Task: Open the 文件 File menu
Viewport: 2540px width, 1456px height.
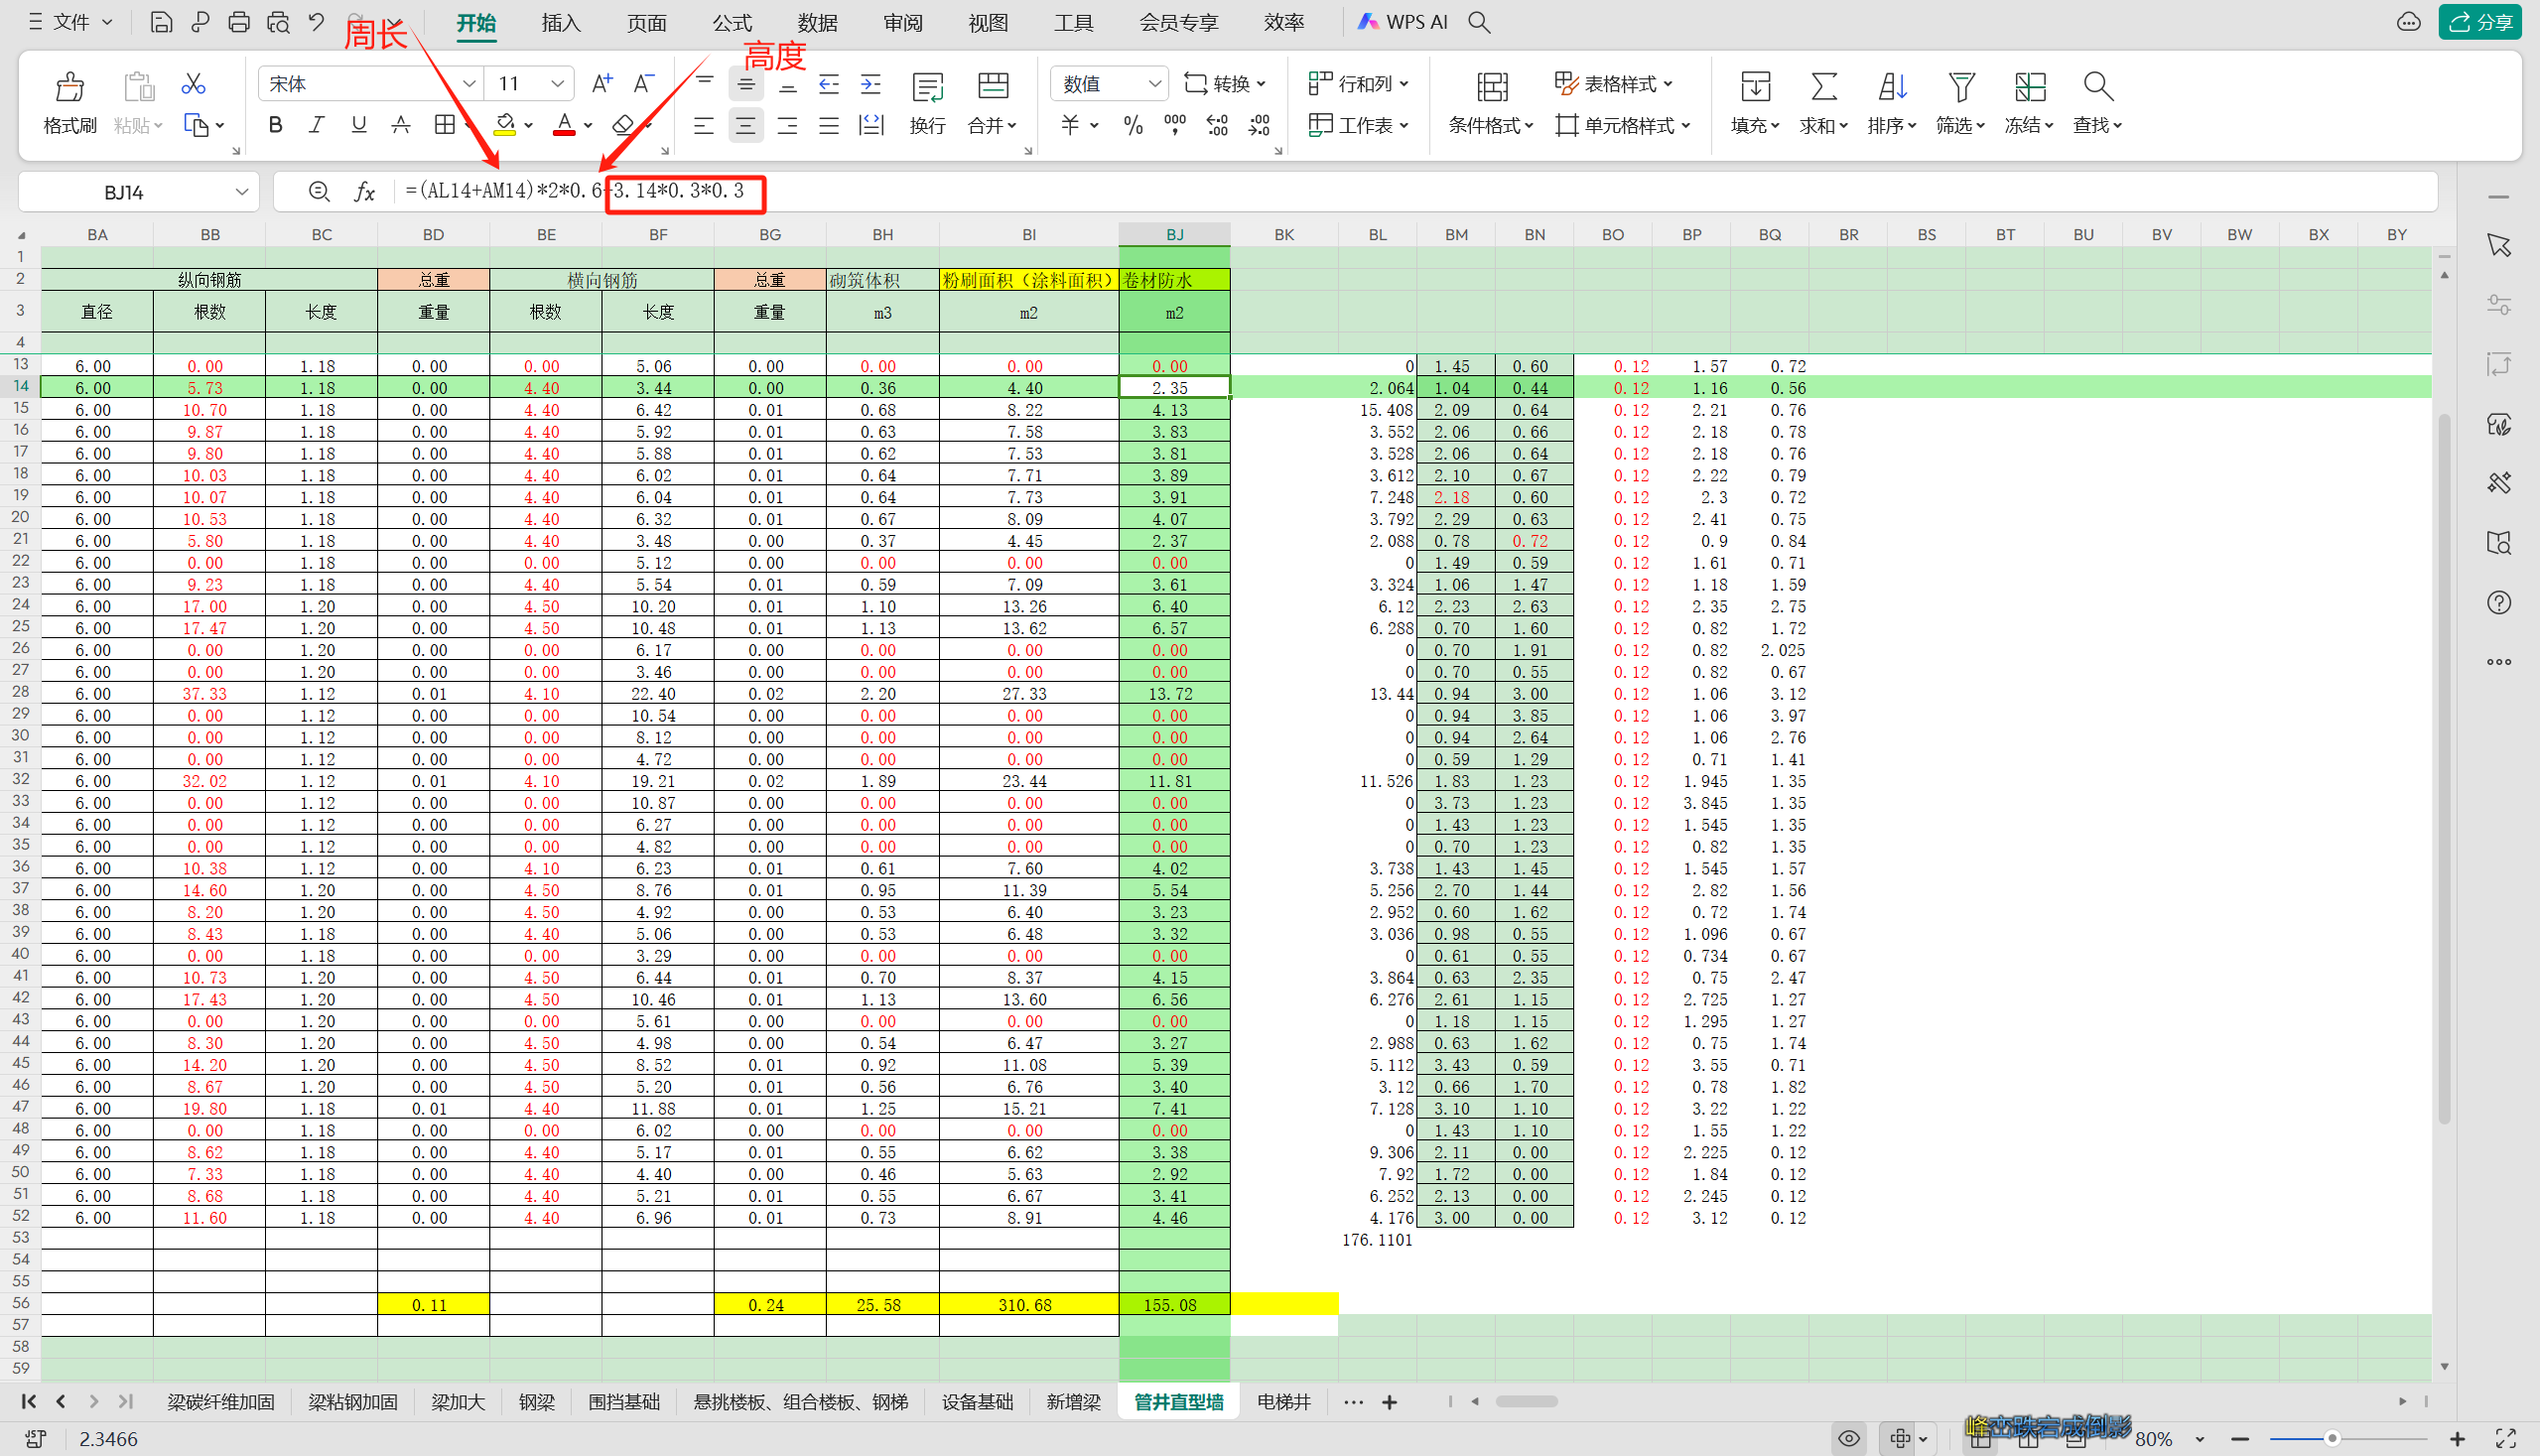Action: (x=70, y=22)
